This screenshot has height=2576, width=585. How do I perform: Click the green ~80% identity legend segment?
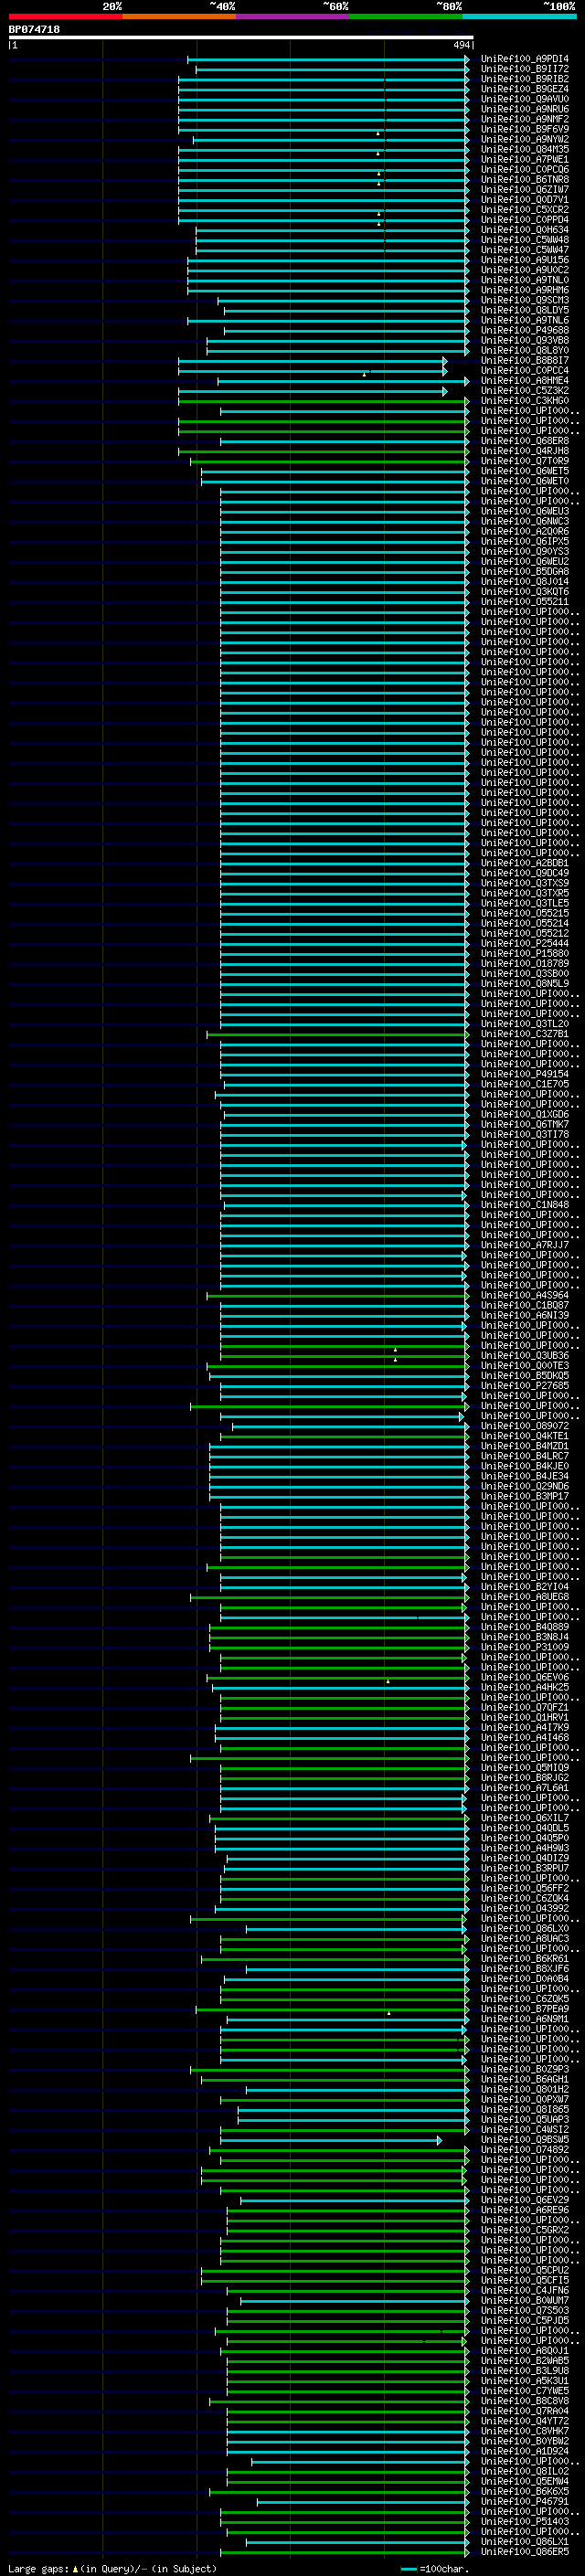coord(406,16)
